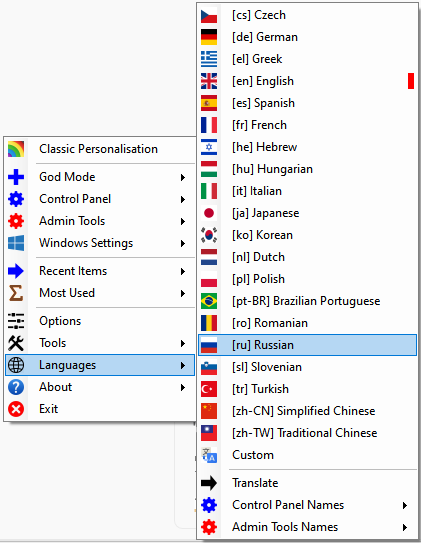Open the Translate menu entry
421x543 pixels.
[x=307, y=483]
